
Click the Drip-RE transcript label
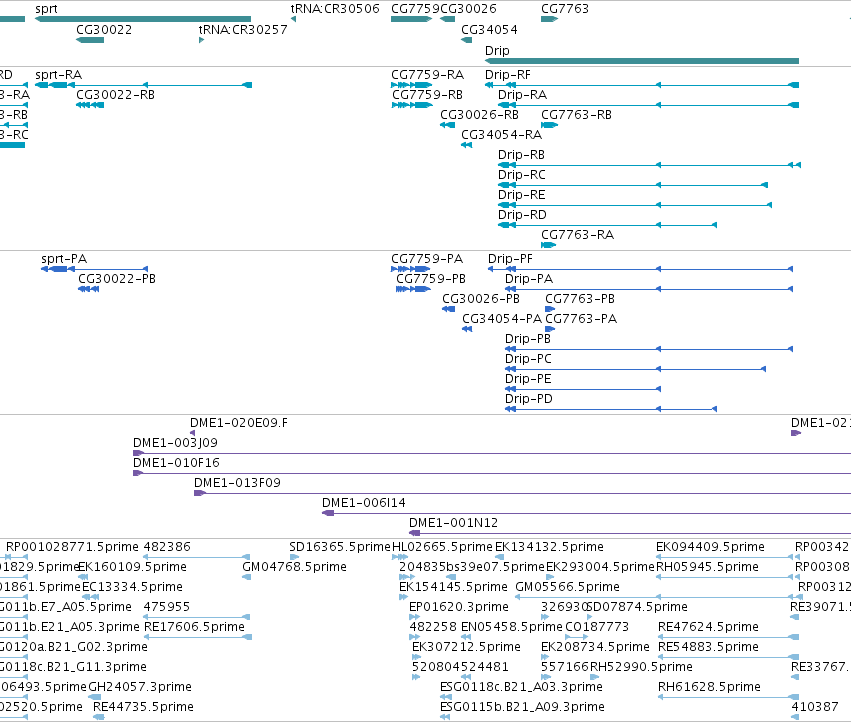522,194
